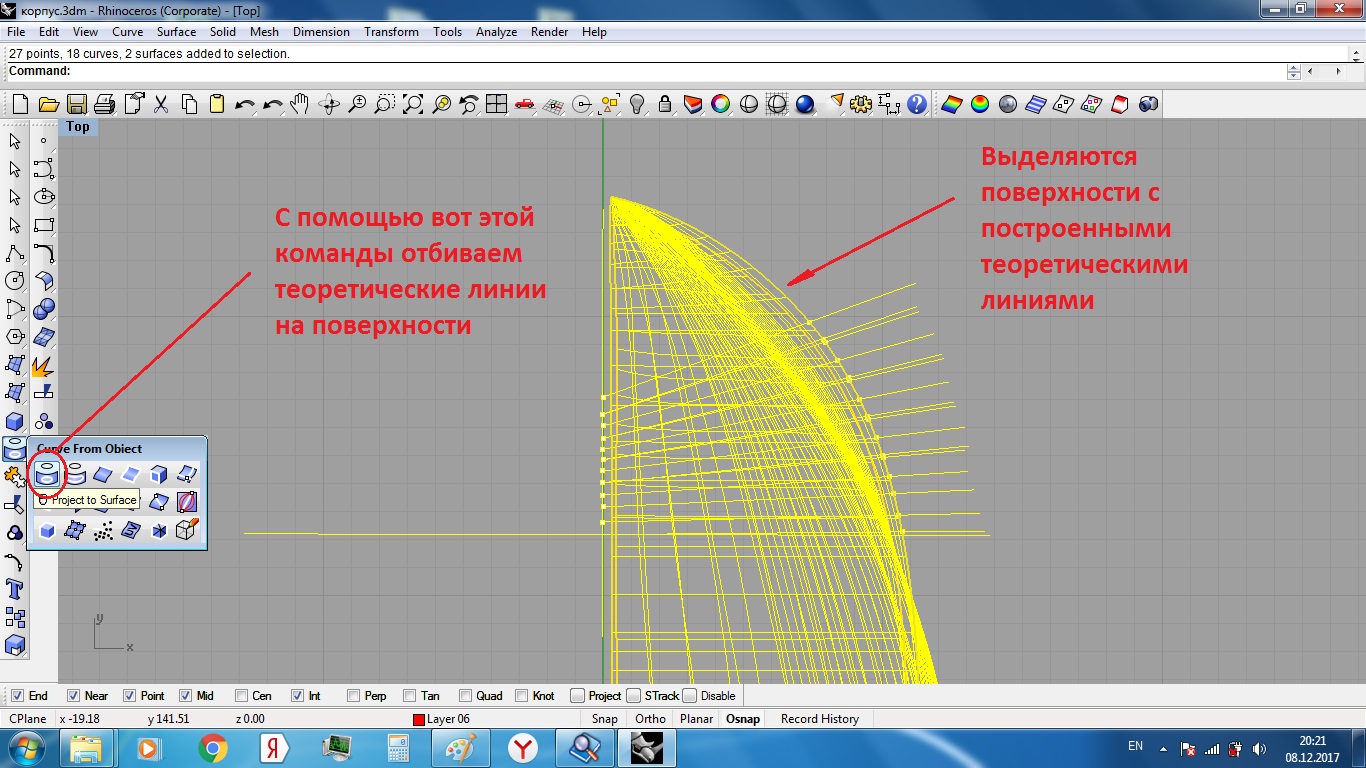Click the padlock Lock objects icon

click(665, 104)
